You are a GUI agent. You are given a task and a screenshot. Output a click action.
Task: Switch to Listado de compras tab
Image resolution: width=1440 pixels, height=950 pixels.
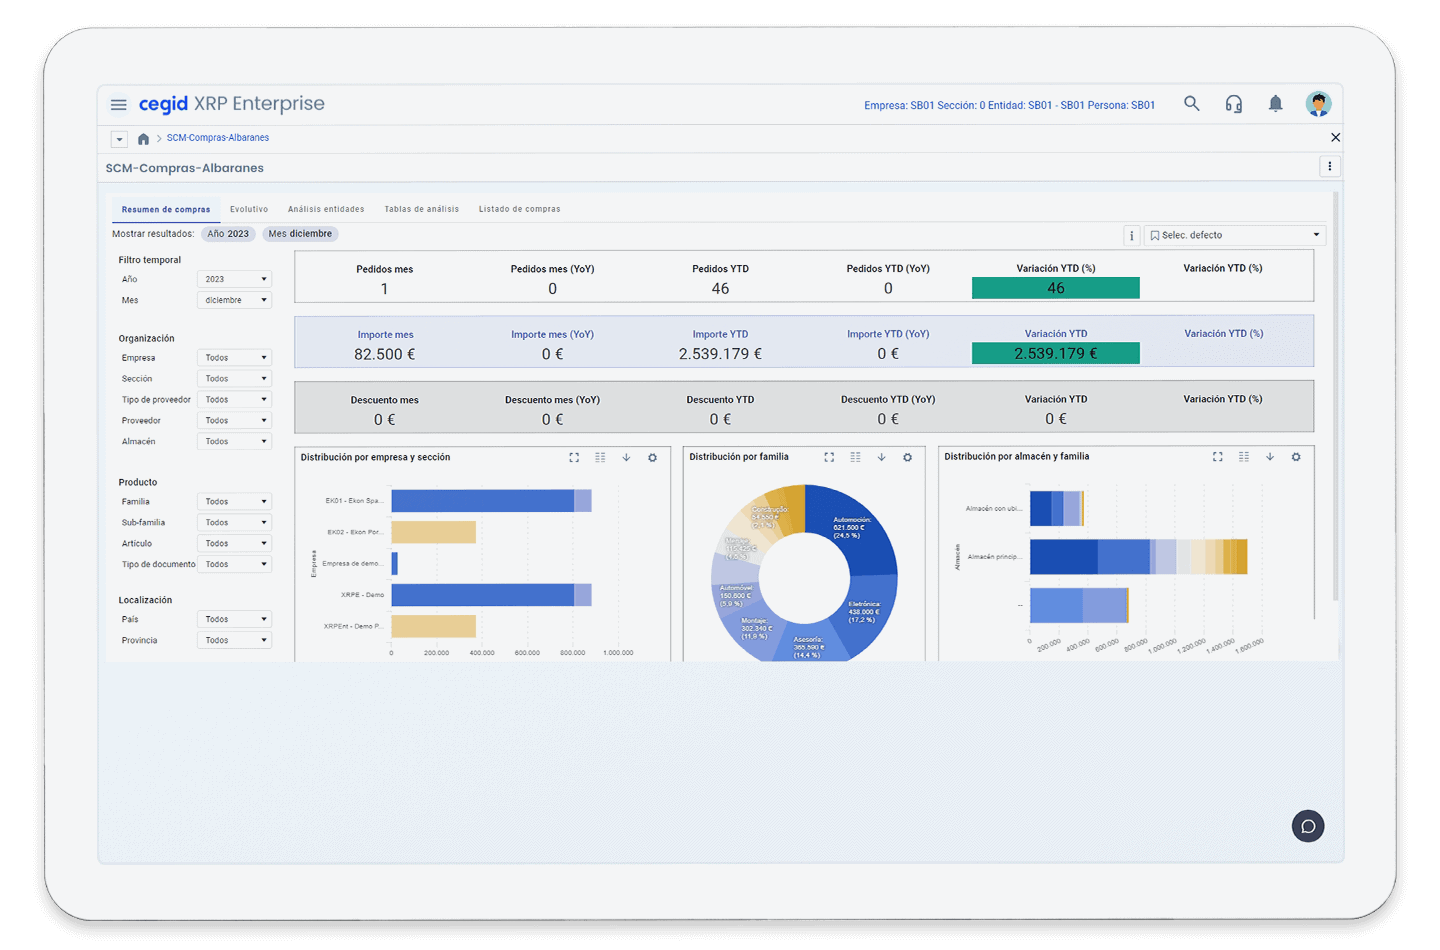(519, 209)
